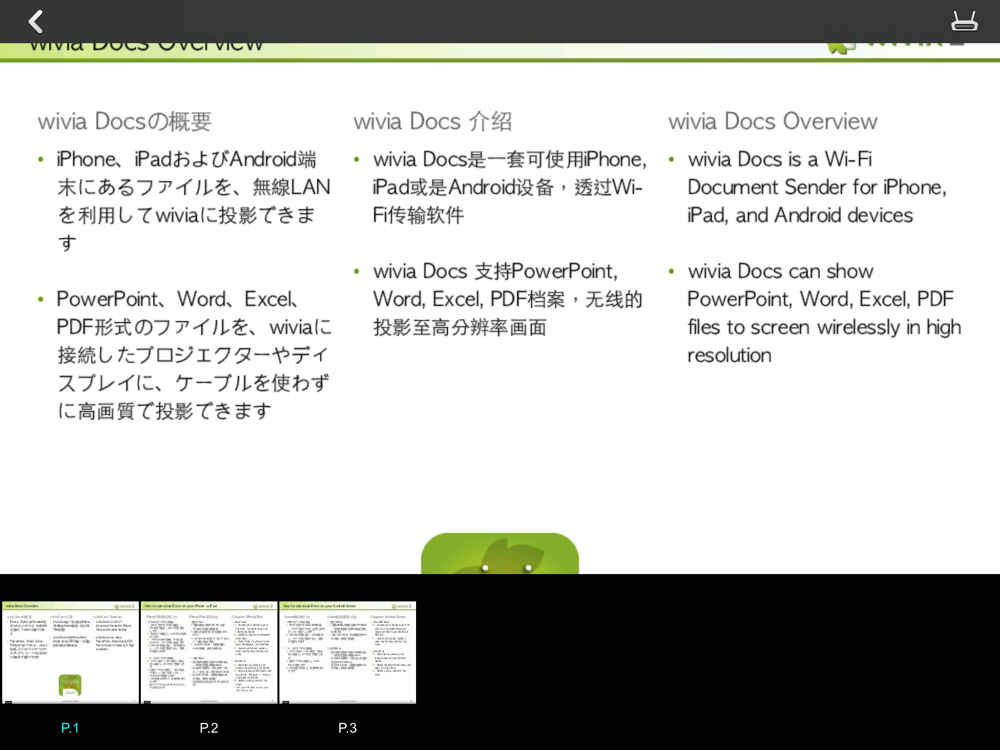The width and height of the screenshot is (1000, 750).
Task: Click the heading "wivia Docs Overview" in the right column
Action: [x=773, y=121]
